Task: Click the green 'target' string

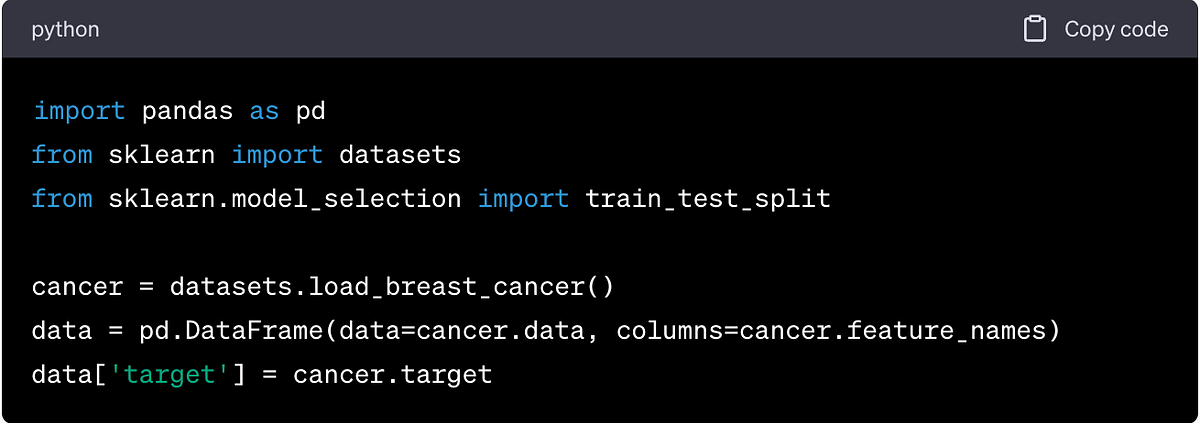Action: click(x=170, y=375)
